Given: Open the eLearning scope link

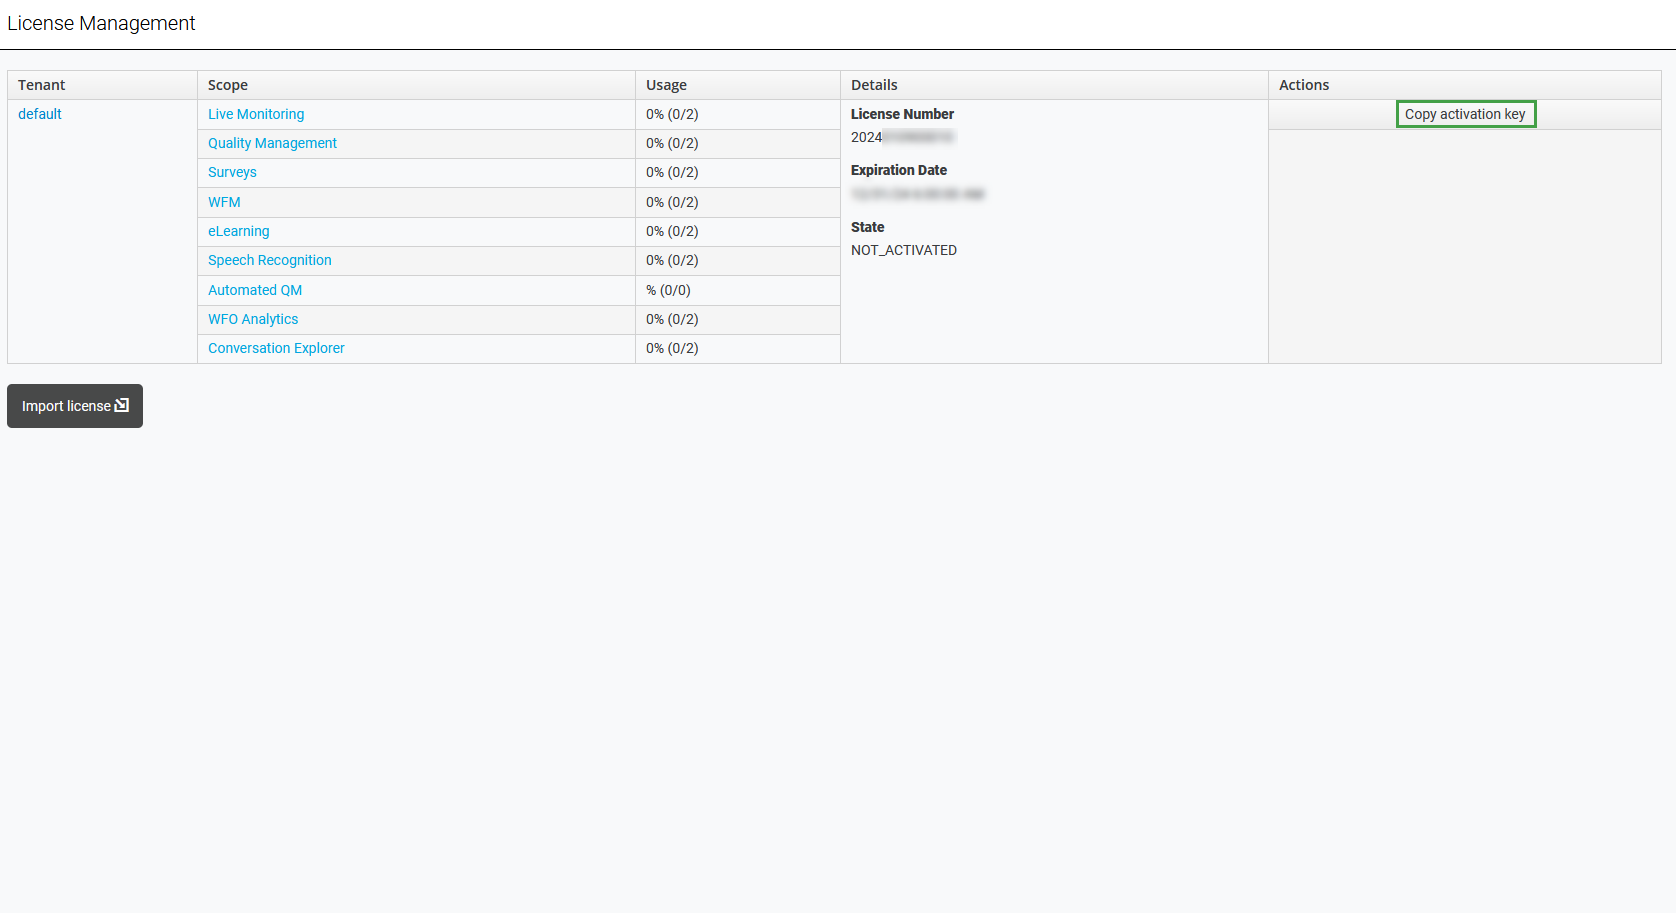Looking at the screenshot, I should [238, 231].
